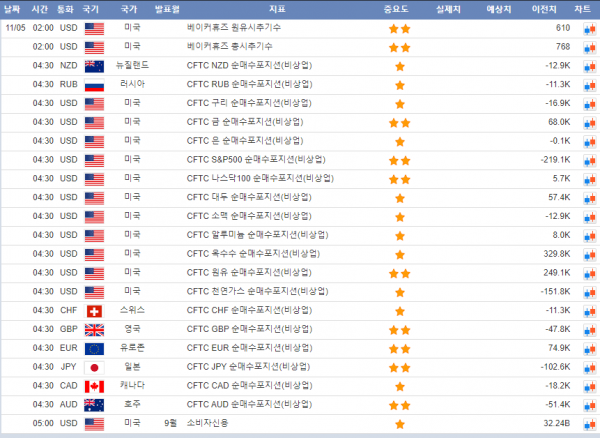
Task: Click the Canada flag icon
Action: tap(94, 386)
